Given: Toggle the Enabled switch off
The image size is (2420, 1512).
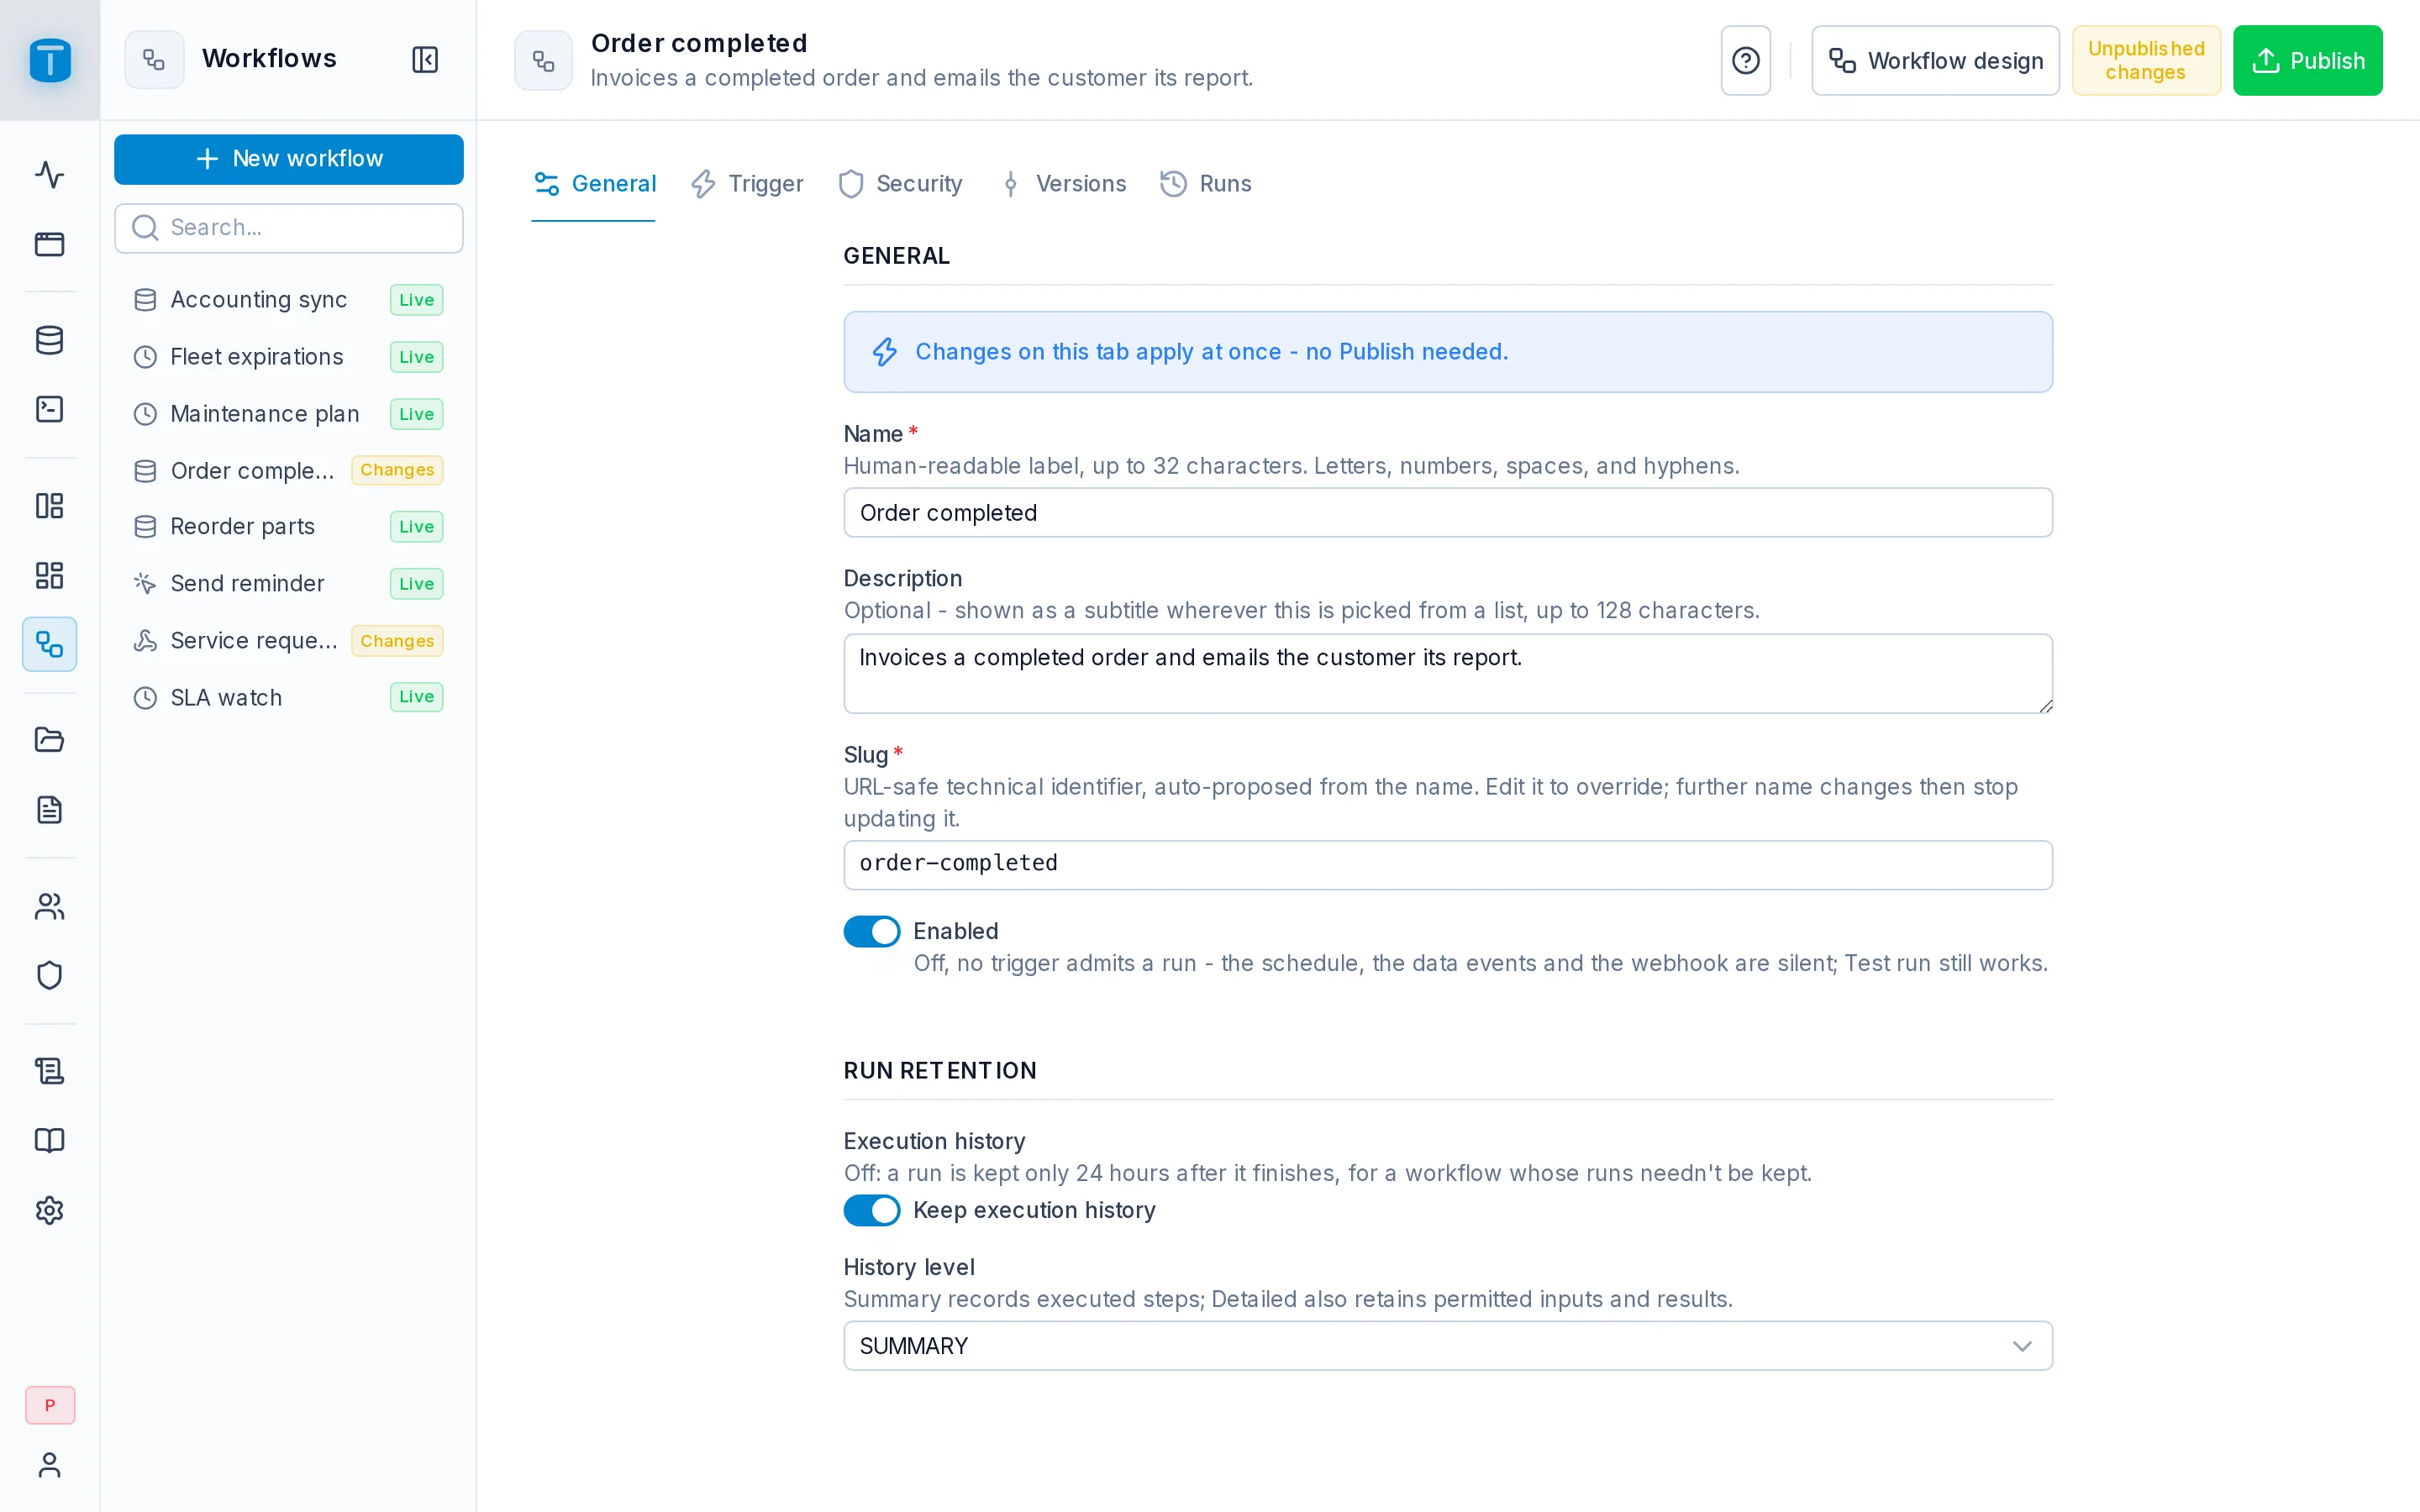Looking at the screenshot, I should 871,931.
